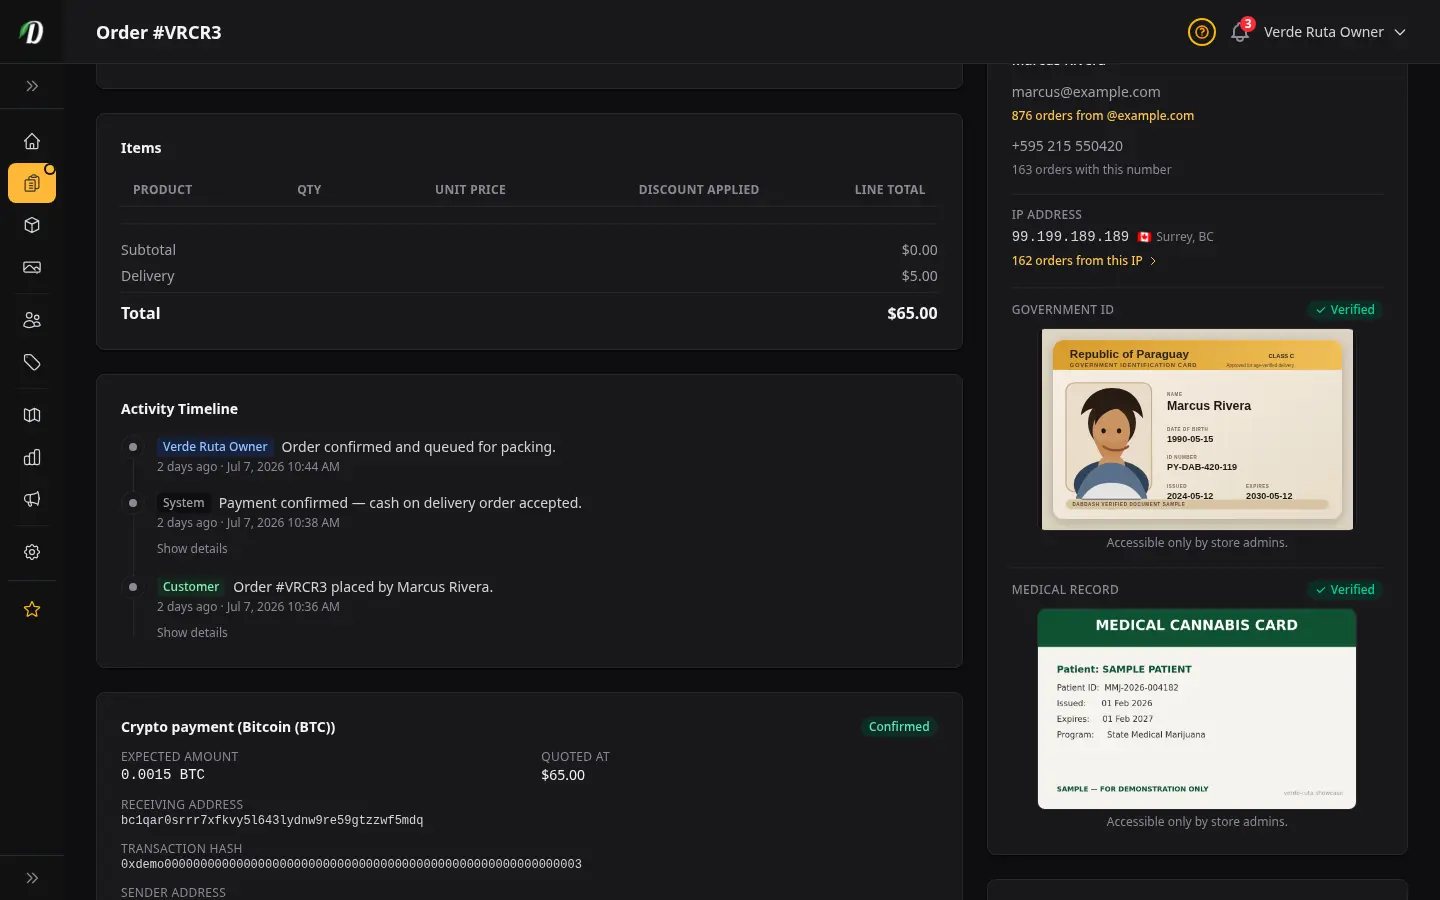Open the Map zones icon
Viewport: 1440px width, 900px height.
coord(32,415)
